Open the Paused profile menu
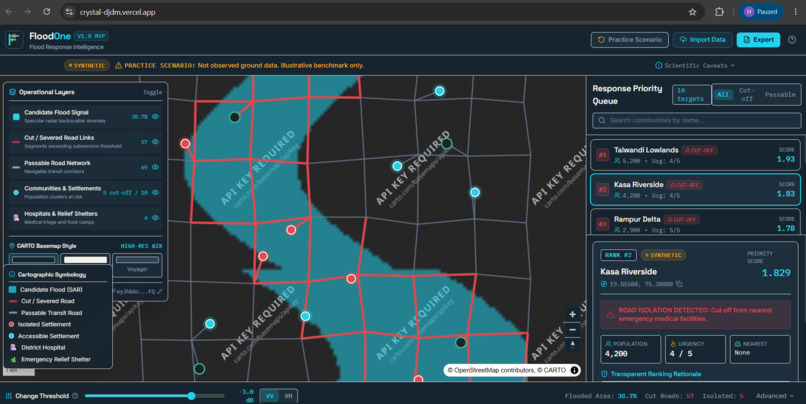806x404 pixels. click(x=761, y=12)
